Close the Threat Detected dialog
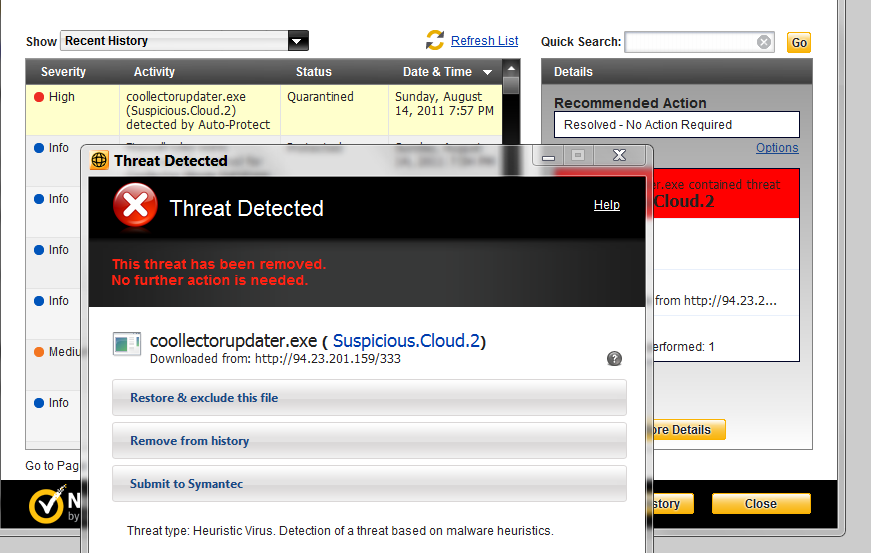The image size is (871, 553). [619, 155]
